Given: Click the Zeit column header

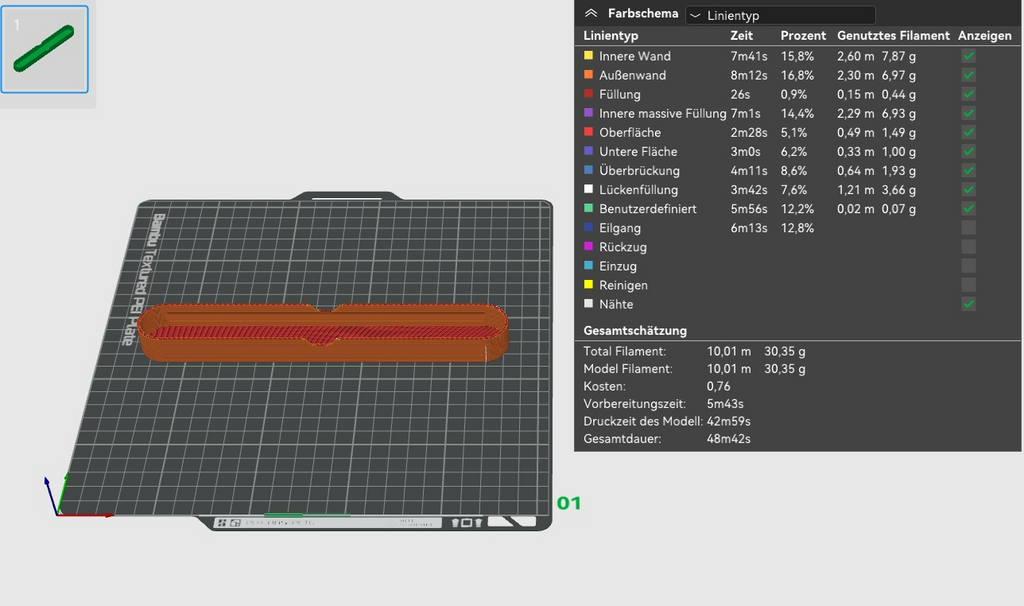Looking at the screenshot, I should (741, 36).
